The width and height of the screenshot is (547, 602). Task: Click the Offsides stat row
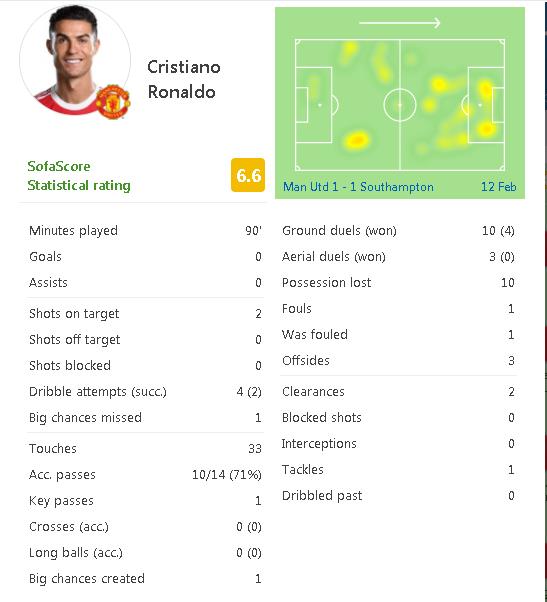point(398,361)
